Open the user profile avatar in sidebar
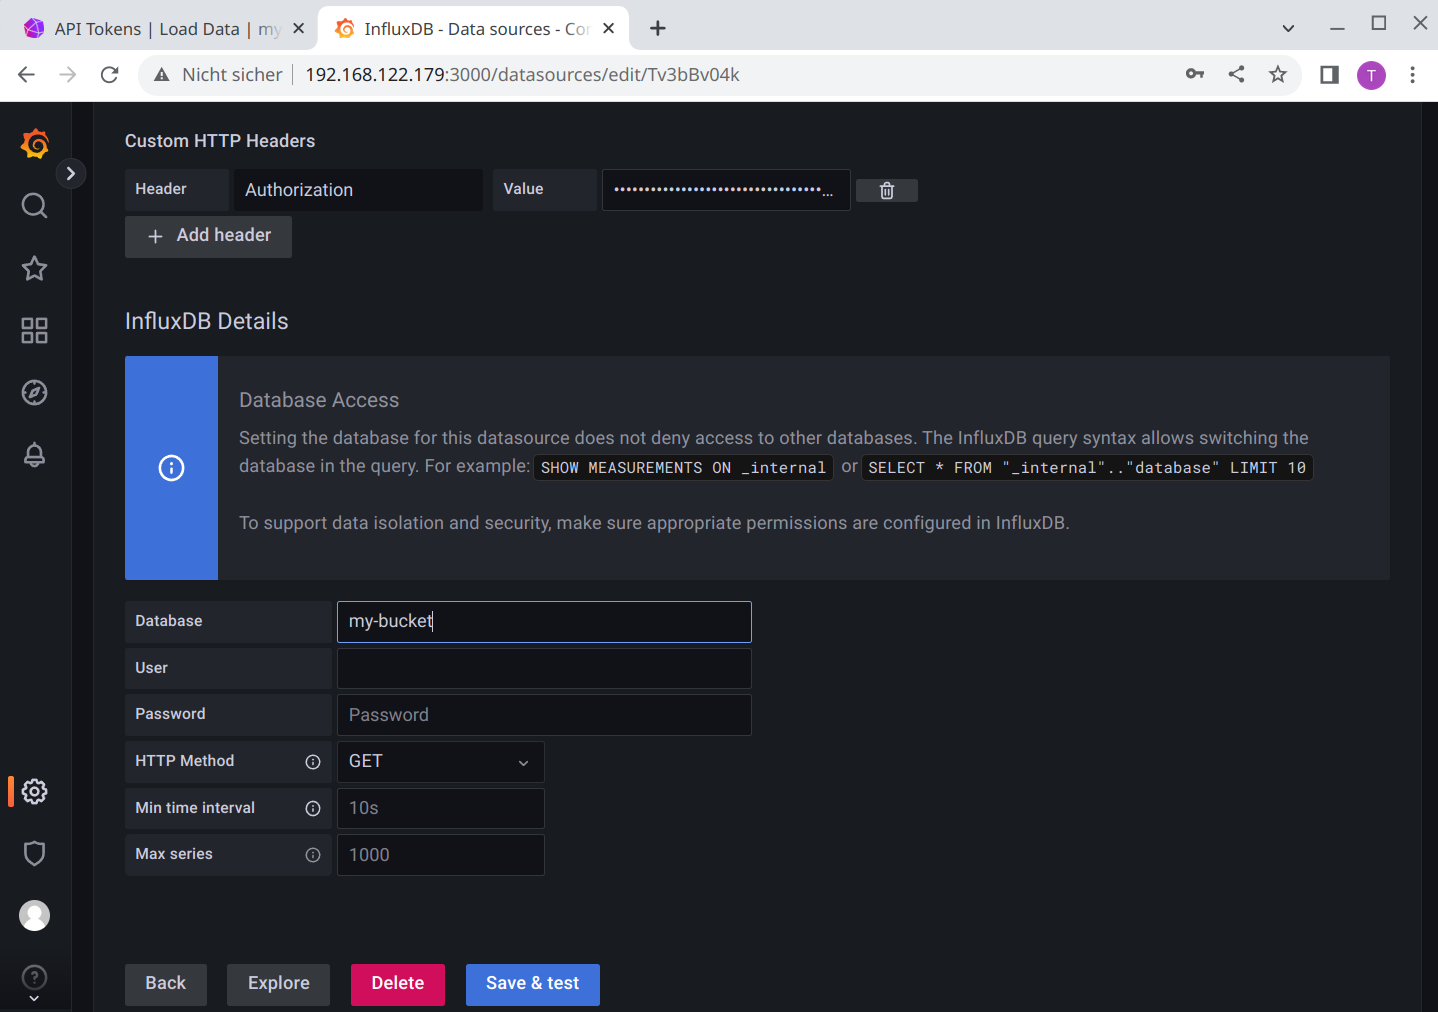The image size is (1438, 1012). pos(35,915)
